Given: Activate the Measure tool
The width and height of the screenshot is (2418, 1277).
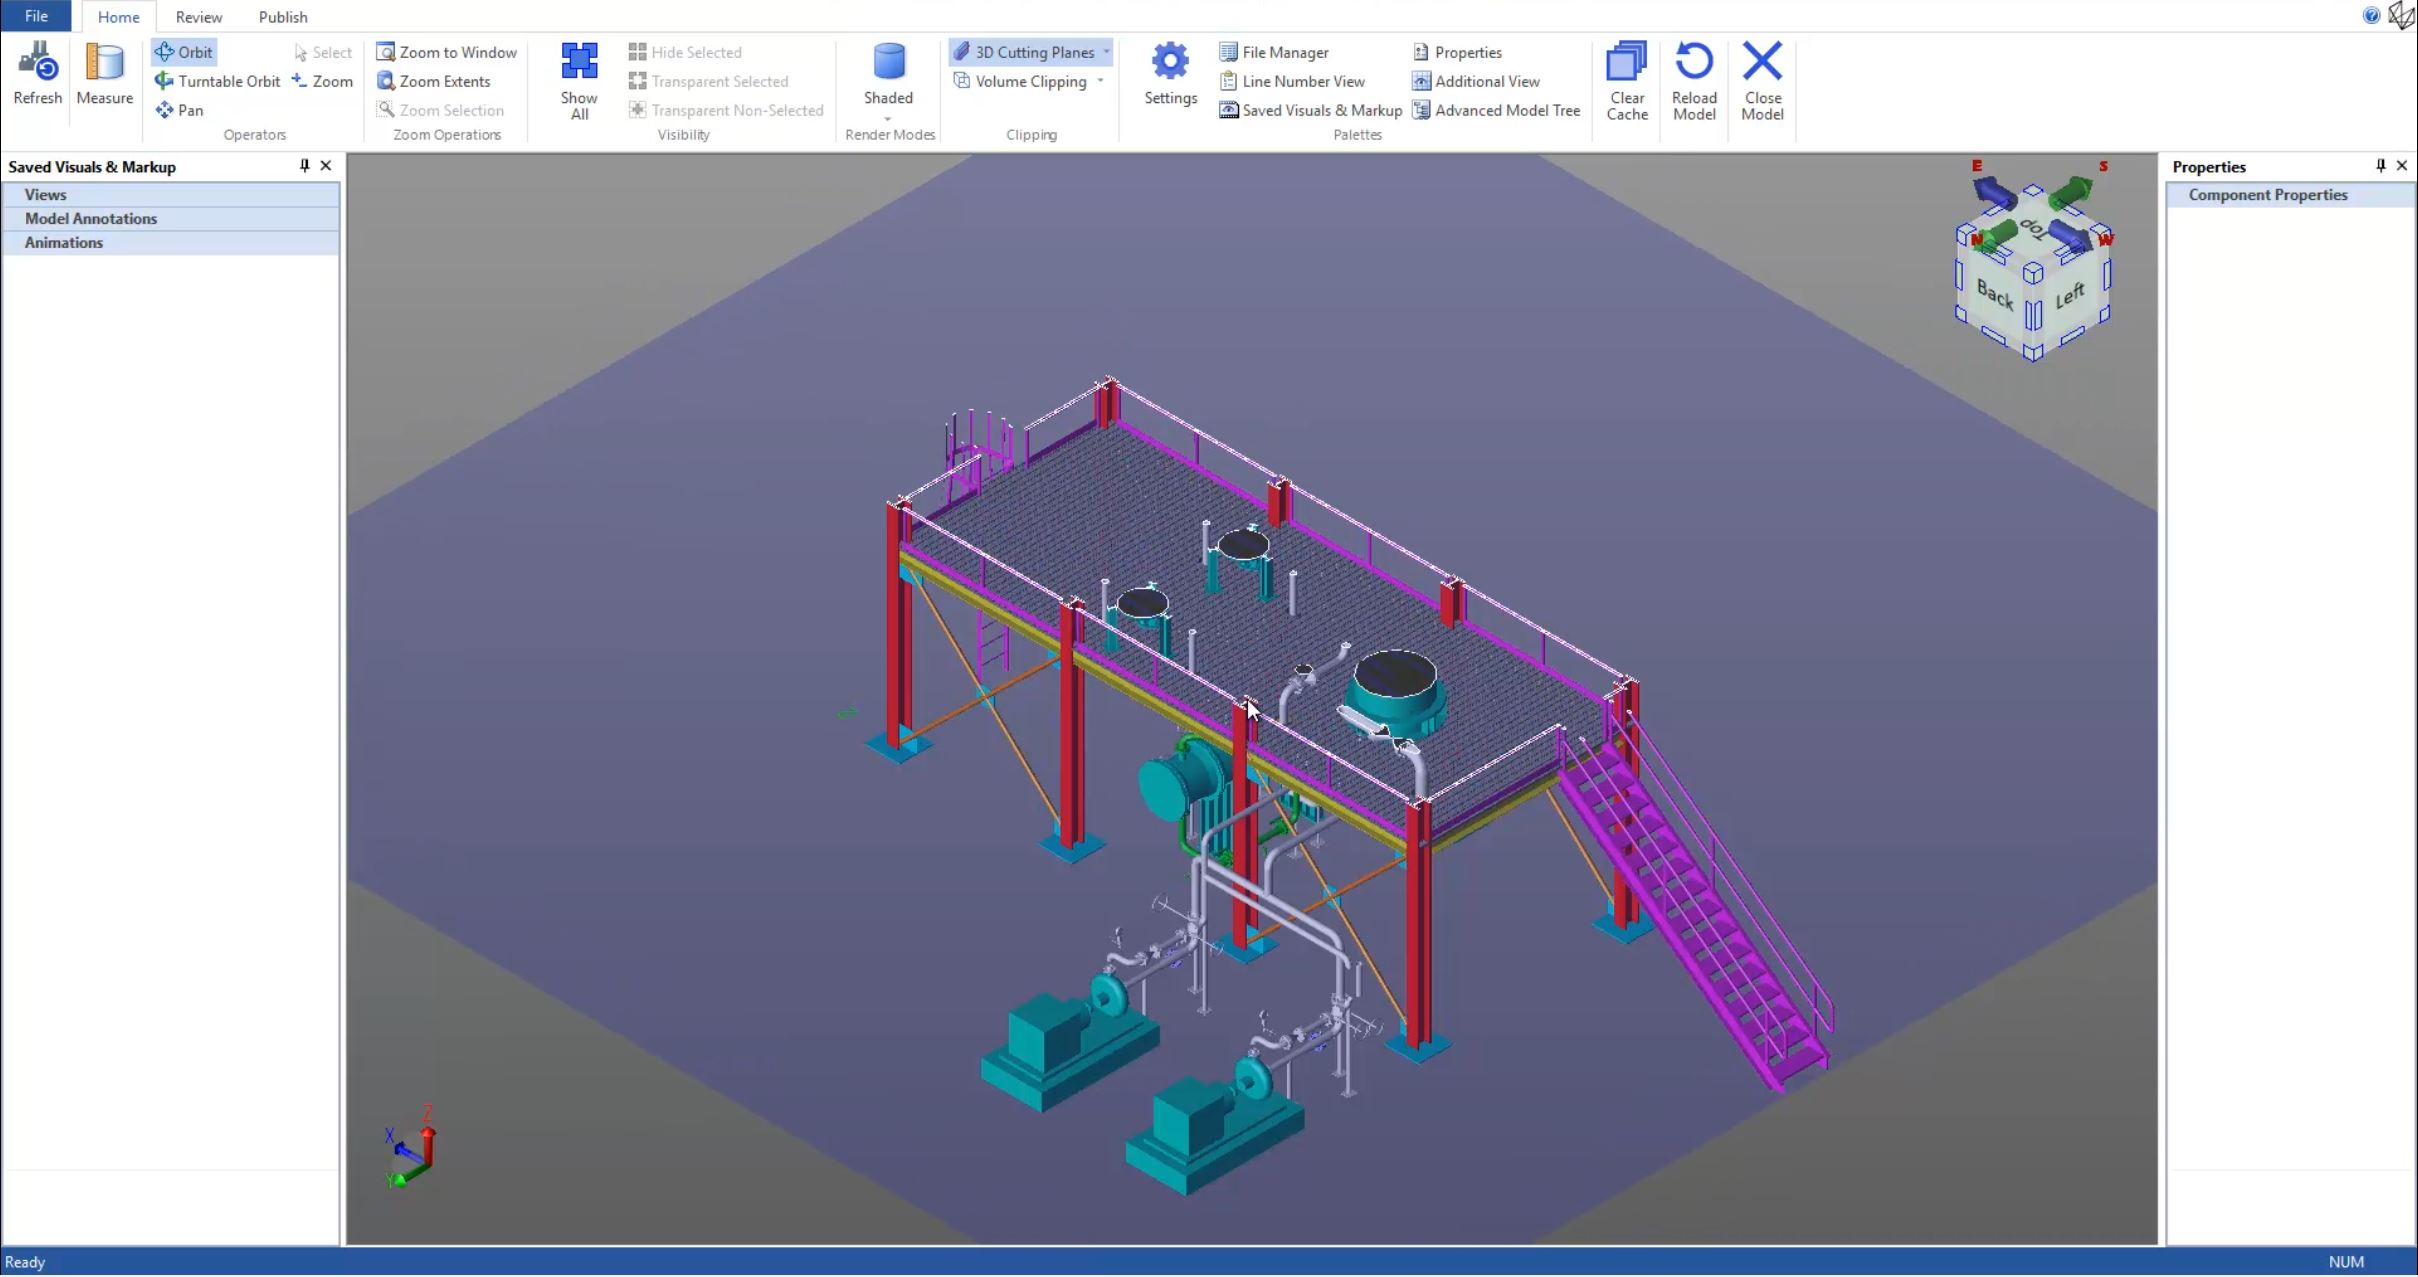Looking at the screenshot, I should click(x=104, y=63).
